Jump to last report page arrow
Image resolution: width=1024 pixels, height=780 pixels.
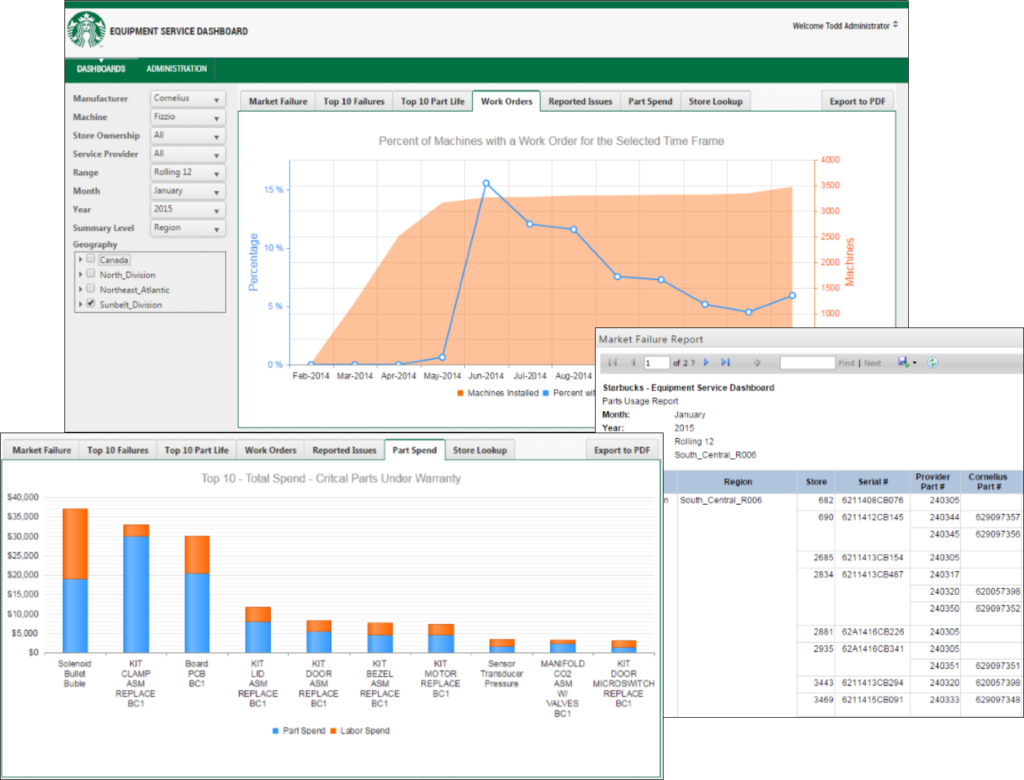coord(725,363)
